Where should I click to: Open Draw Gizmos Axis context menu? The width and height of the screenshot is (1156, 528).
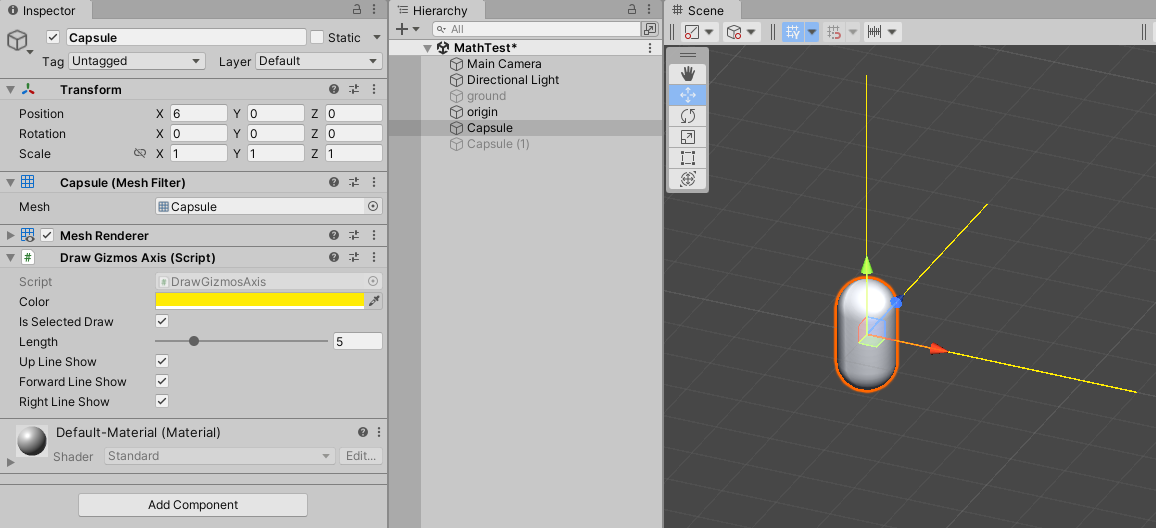click(374, 257)
